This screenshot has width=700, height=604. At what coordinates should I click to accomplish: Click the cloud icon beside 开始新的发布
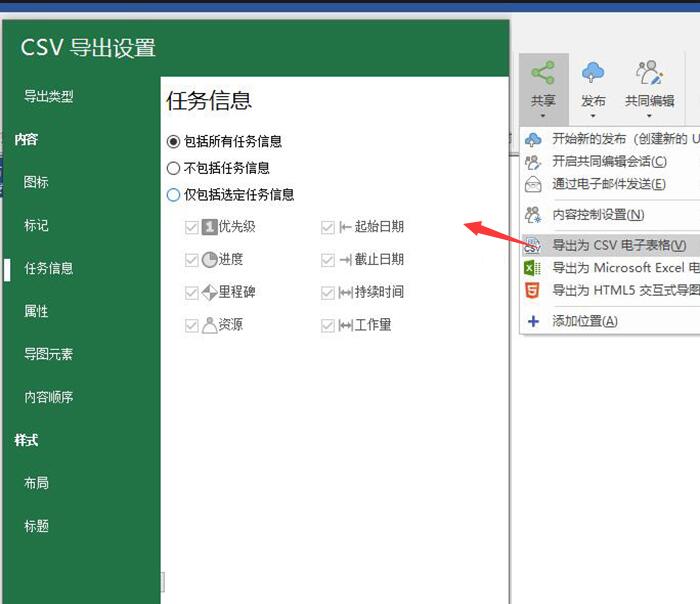coord(533,139)
